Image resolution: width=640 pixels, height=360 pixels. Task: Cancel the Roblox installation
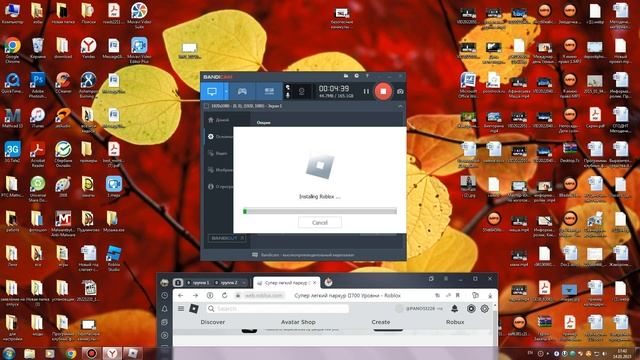pyautogui.click(x=320, y=222)
